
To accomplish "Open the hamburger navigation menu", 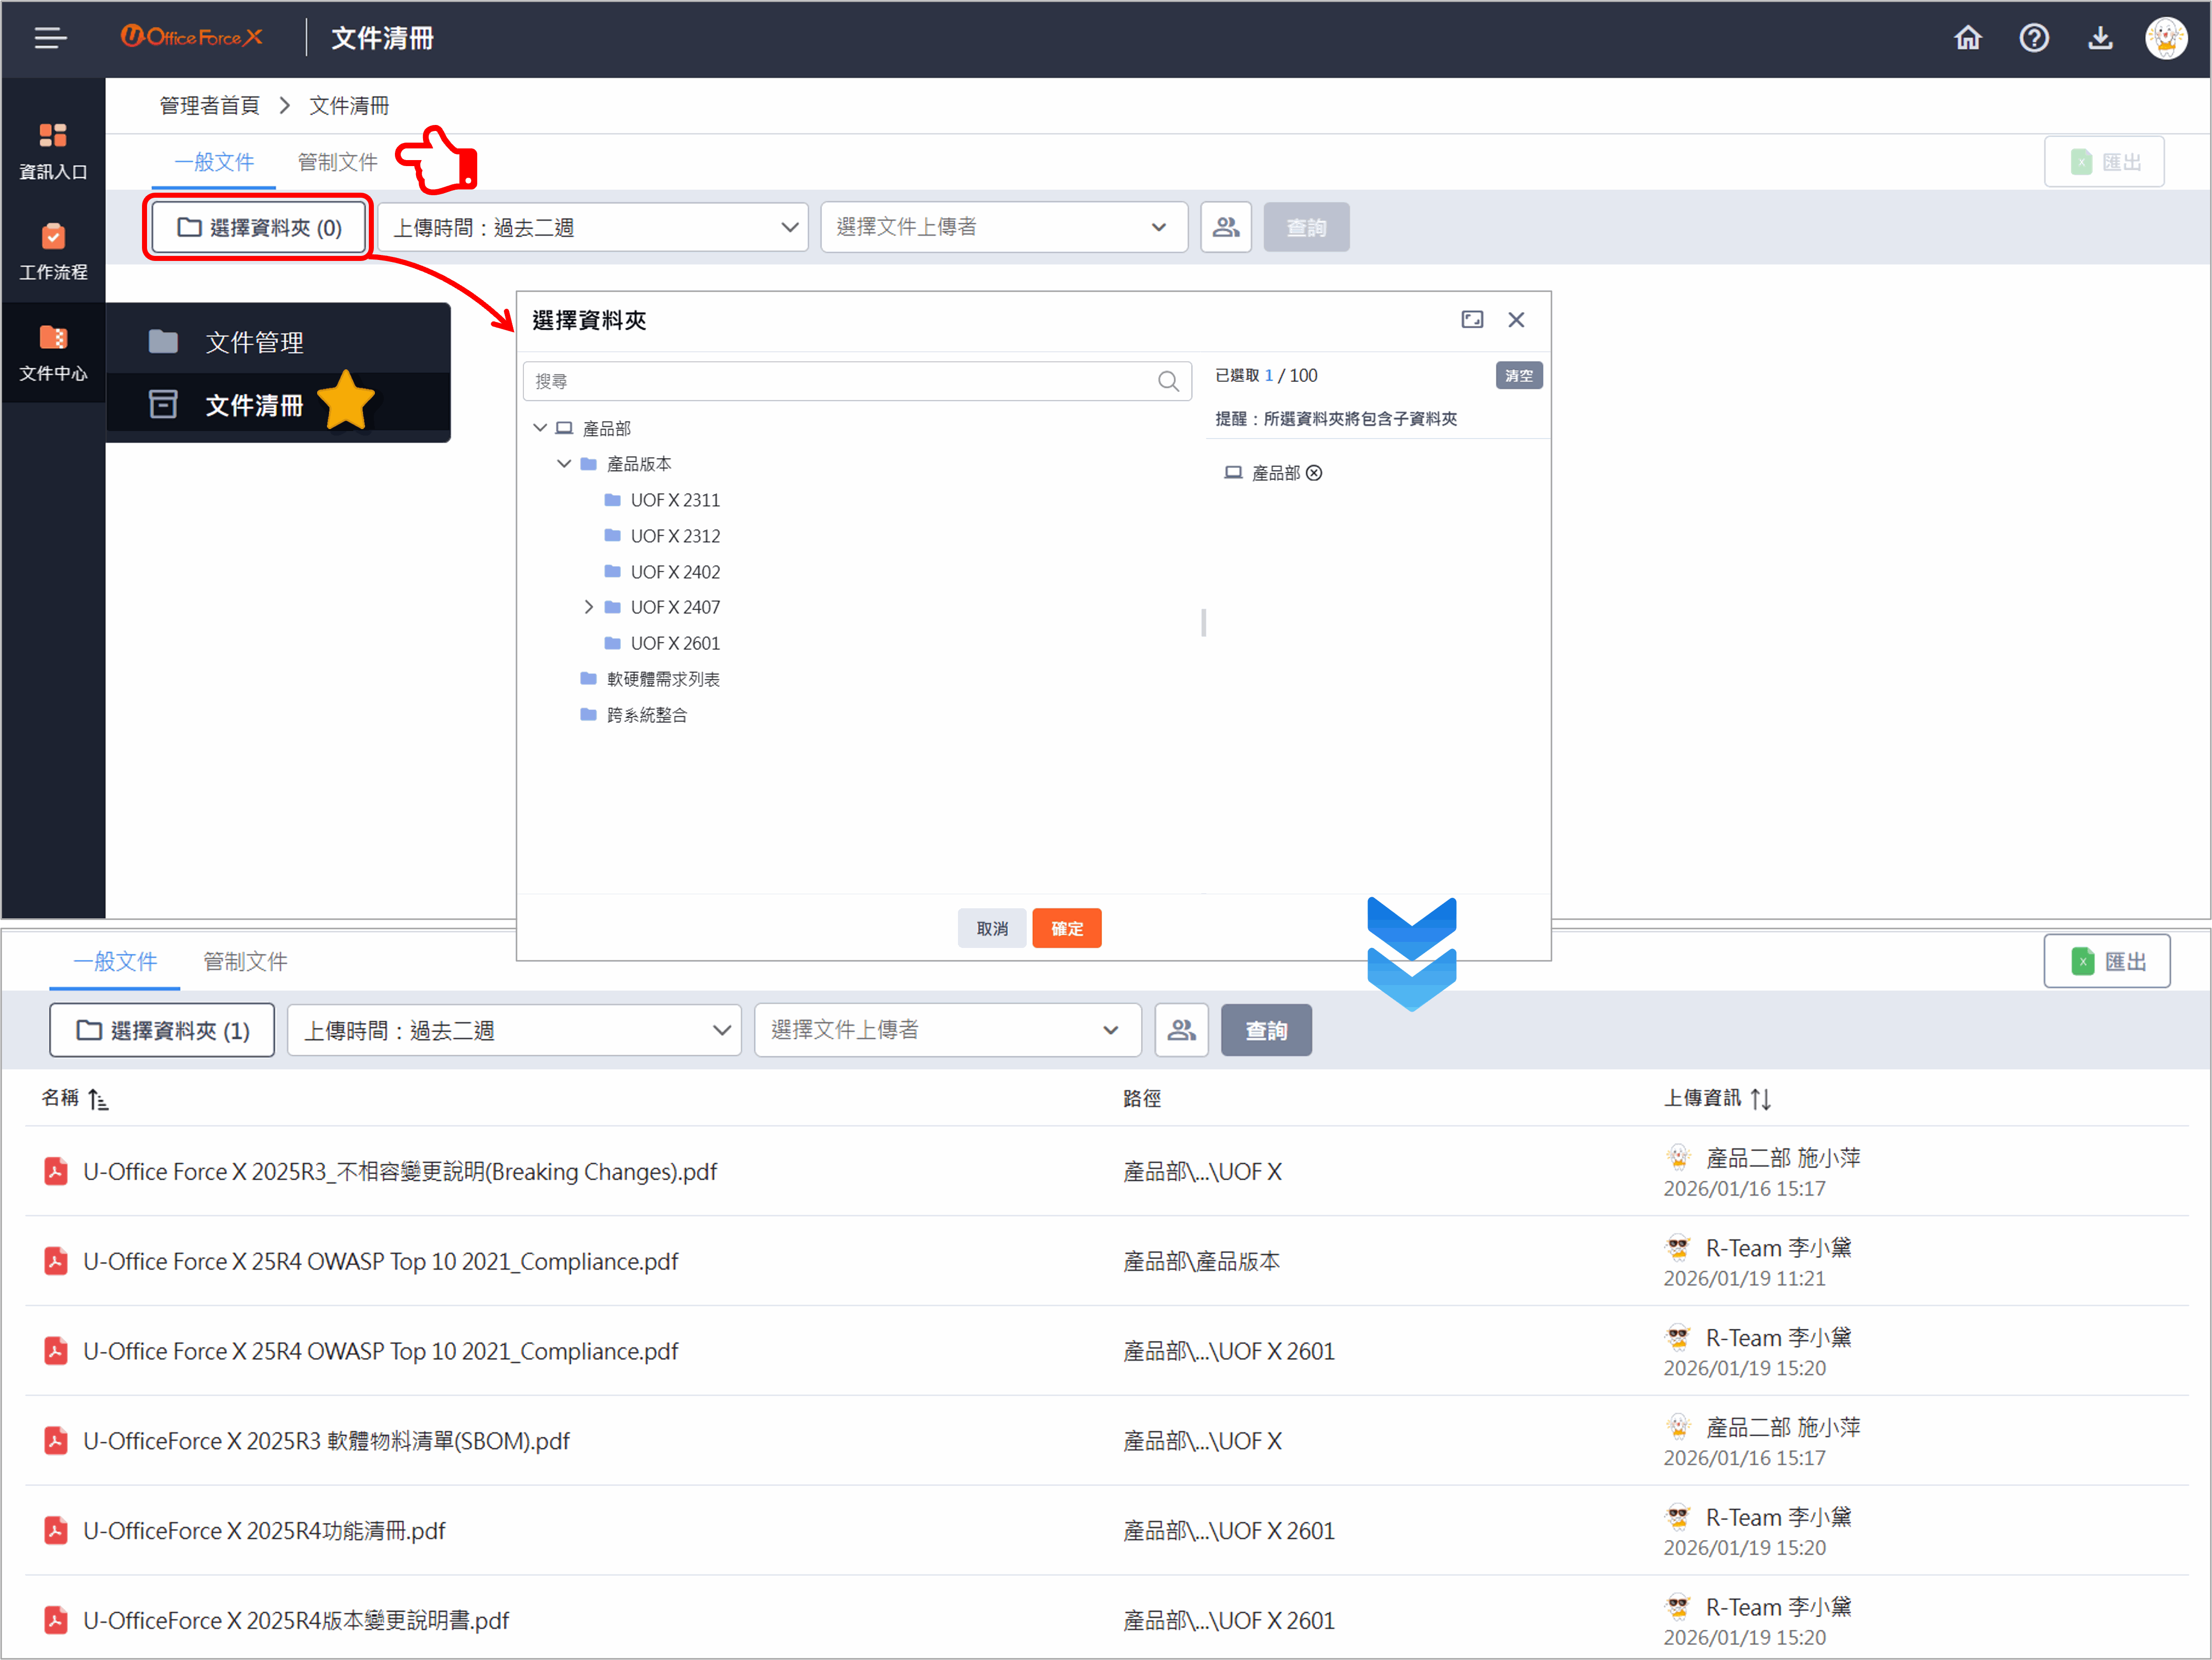I will tap(50, 38).
